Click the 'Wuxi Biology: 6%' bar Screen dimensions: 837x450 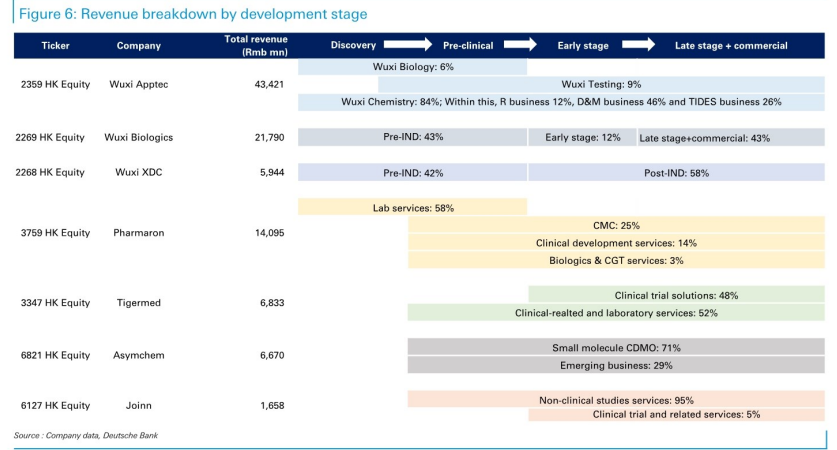[x=413, y=67]
